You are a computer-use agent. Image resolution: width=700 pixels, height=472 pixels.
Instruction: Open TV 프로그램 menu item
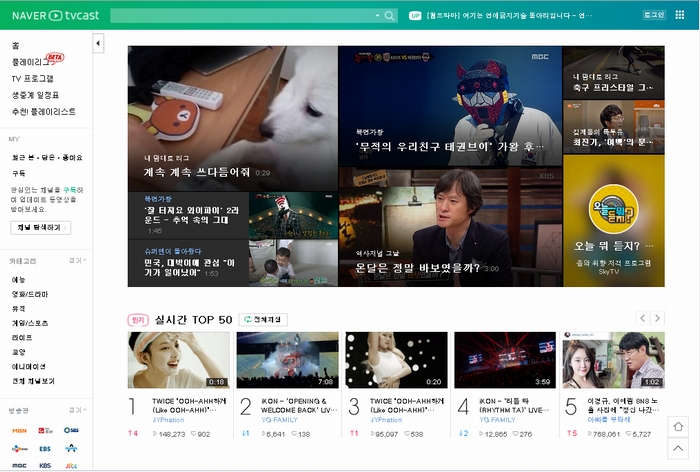(33, 79)
